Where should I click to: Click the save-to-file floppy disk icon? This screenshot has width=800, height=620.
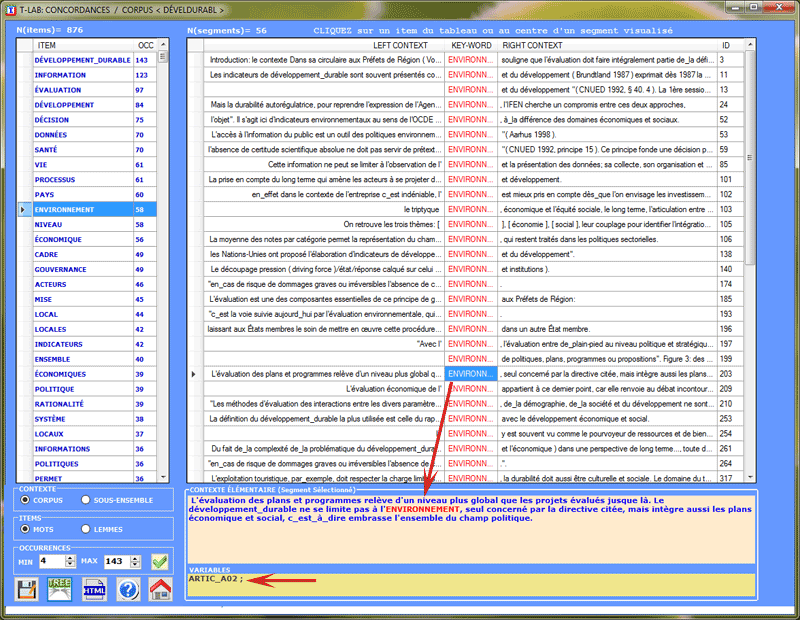click(27, 589)
